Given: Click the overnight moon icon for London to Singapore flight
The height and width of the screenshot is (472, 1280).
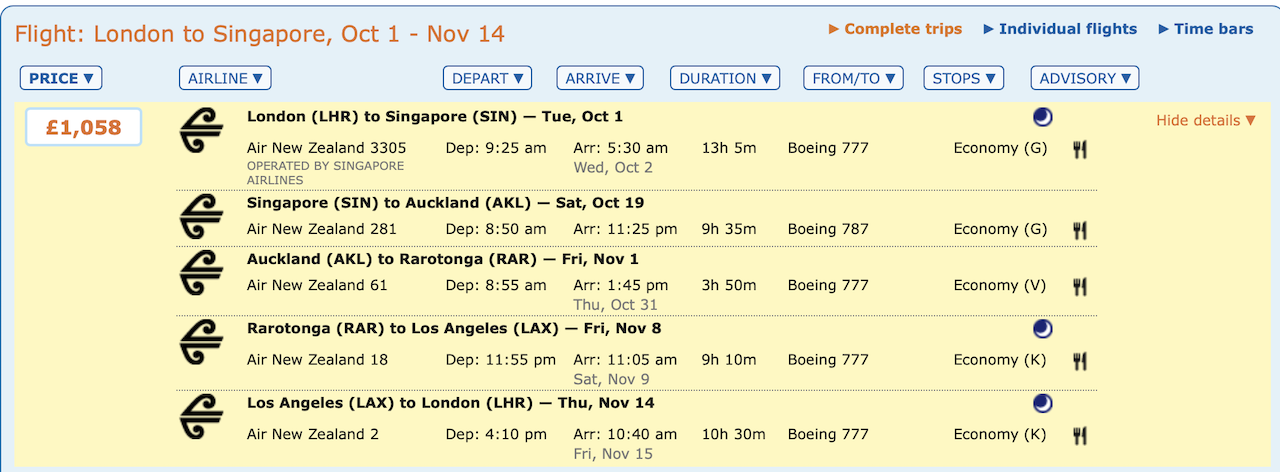Looking at the screenshot, I should tap(1042, 117).
